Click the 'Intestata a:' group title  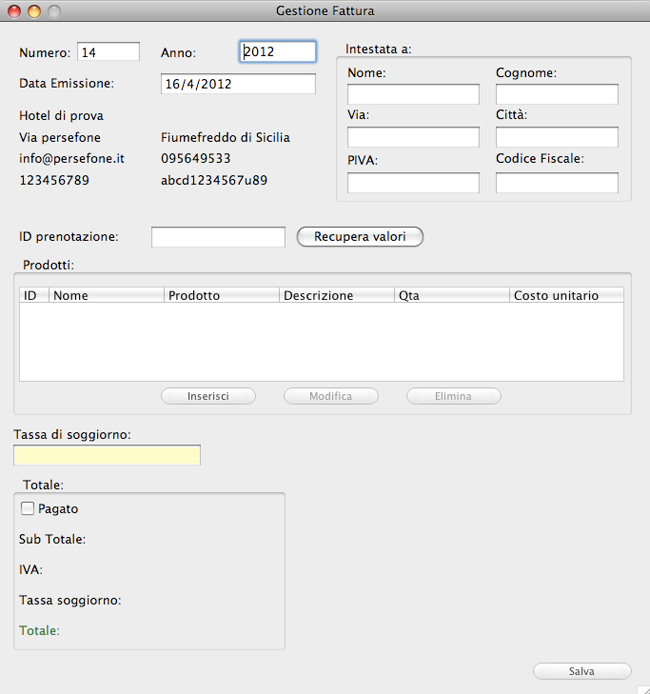point(378,49)
